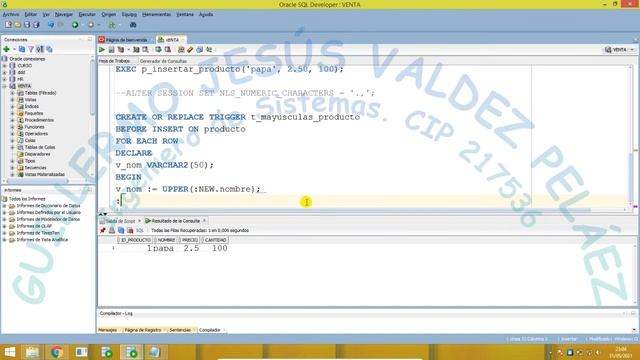Click the Filter funnel icon in Conexiones panel
This screenshot has width=640, height=360.
click(x=31, y=49)
